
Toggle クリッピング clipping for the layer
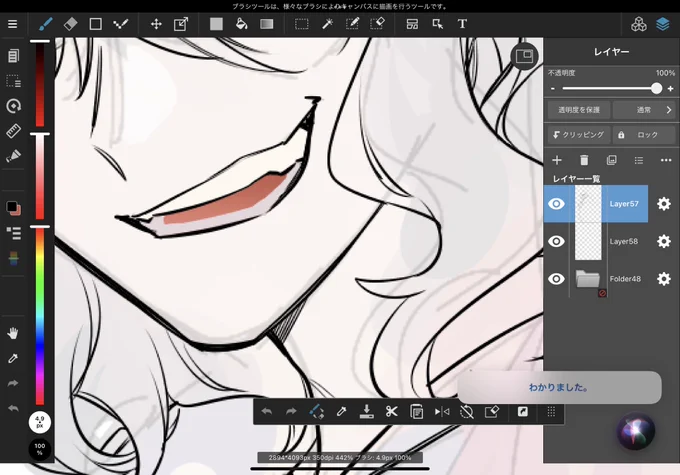(579, 135)
